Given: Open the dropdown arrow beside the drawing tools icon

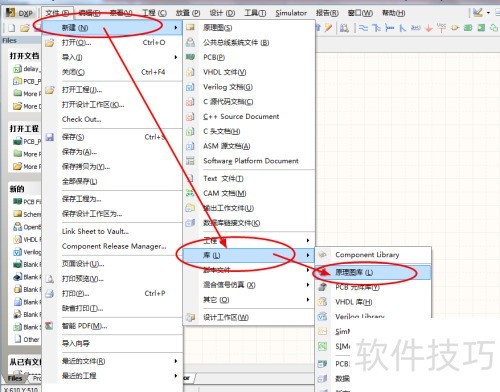Looking at the screenshot, I should 488,13.
